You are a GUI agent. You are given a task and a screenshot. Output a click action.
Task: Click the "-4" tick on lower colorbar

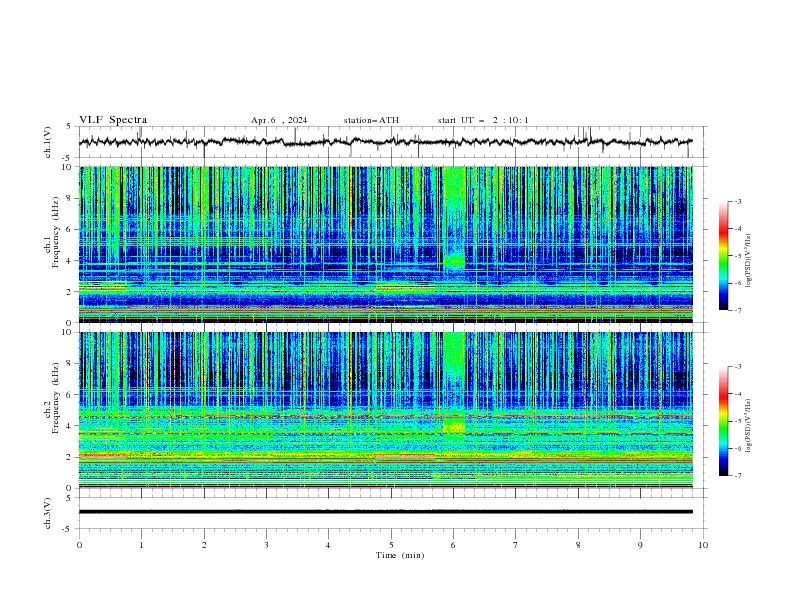point(738,394)
